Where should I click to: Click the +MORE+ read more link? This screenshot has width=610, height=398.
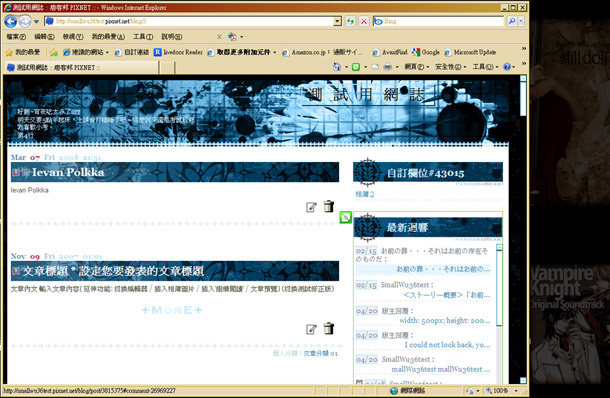172,310
